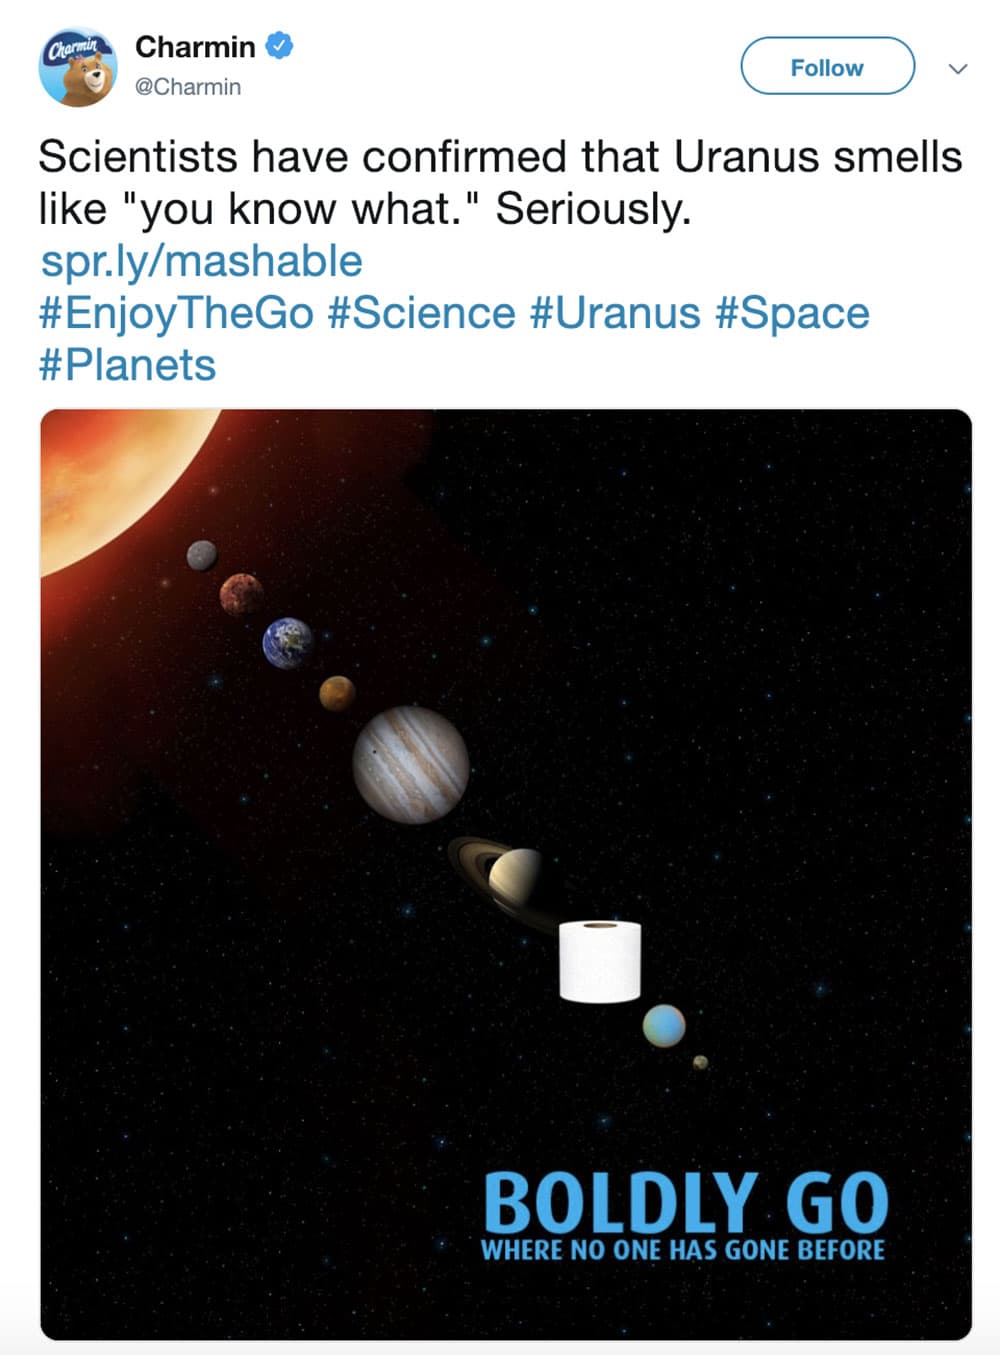1000x1355 pixels.
Task: Click the #Space hashtag
Action: 792,313
